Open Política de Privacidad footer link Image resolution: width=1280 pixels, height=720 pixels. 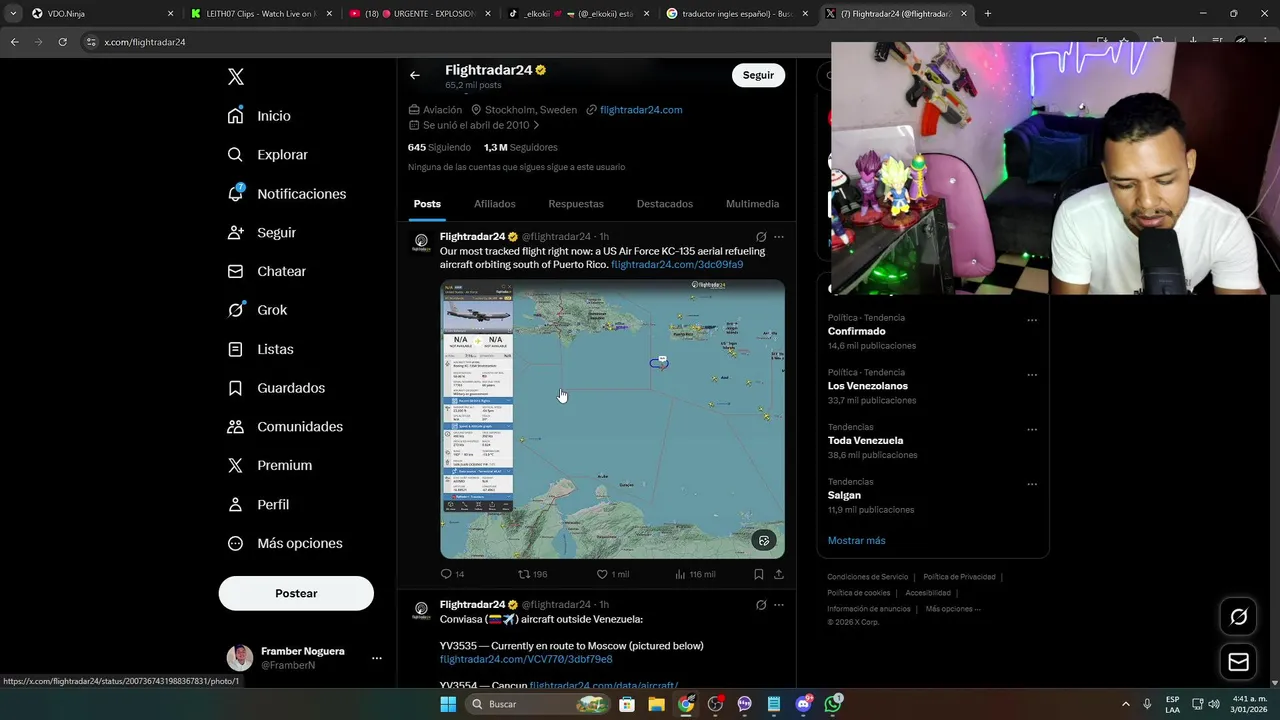959,577
